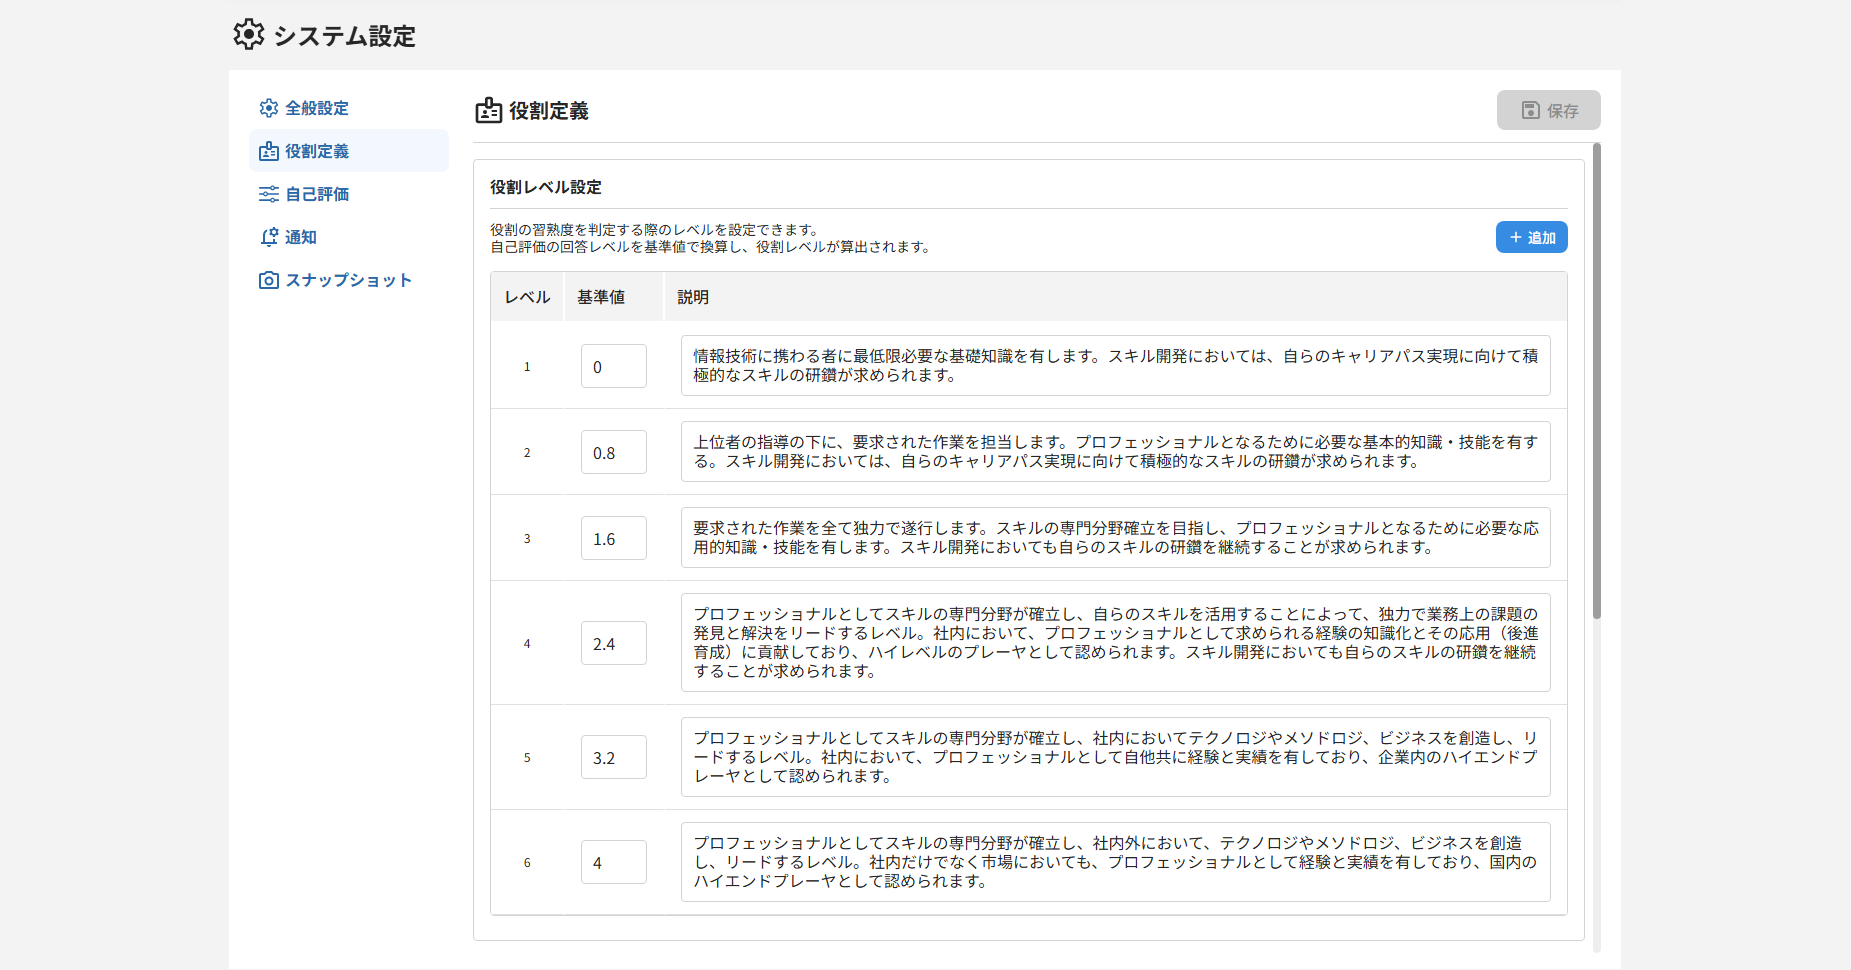This screenshot has width=1851, height=970.
Task: Select the 基準値 field showing 2.4
Action: click(x=613, y=643)
